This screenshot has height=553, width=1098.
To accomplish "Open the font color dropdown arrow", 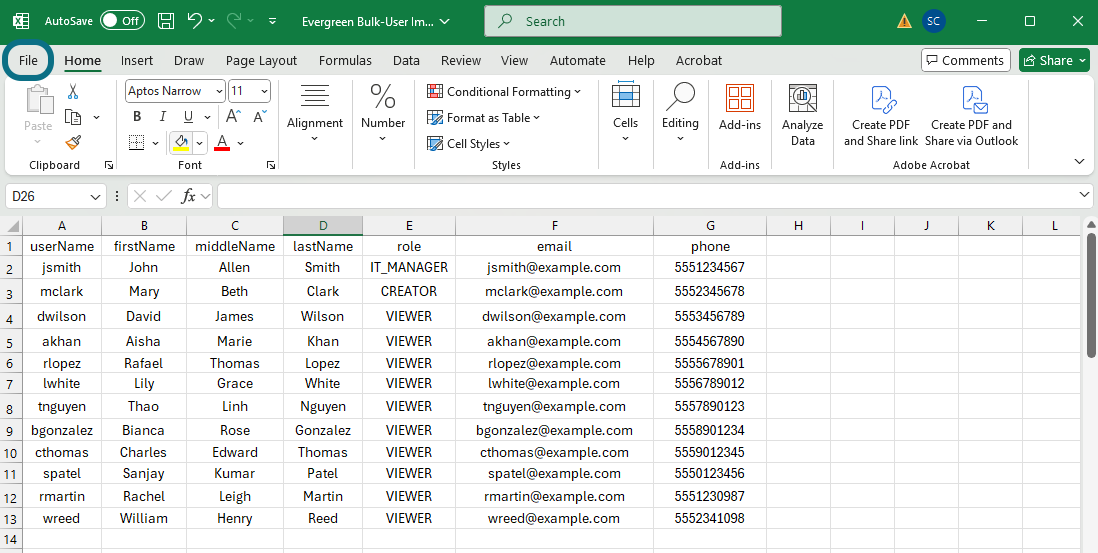I will 240,143.
